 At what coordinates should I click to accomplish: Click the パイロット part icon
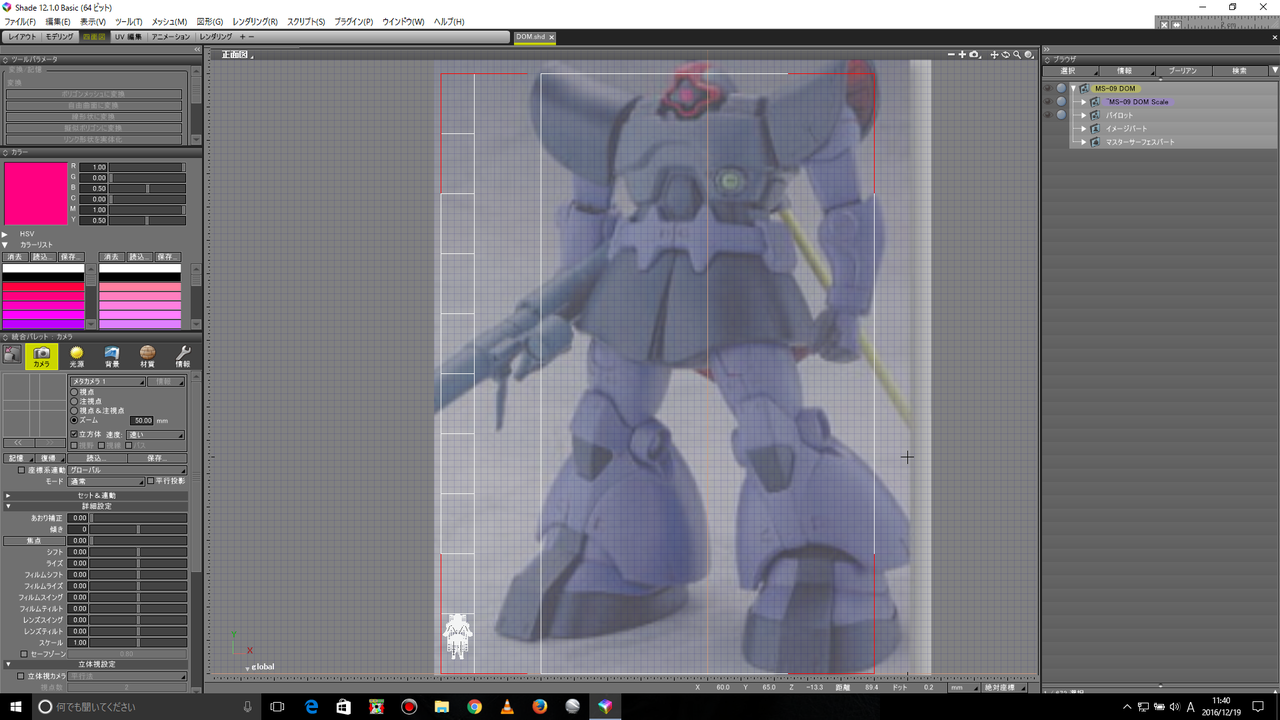tap(1096, 115)
